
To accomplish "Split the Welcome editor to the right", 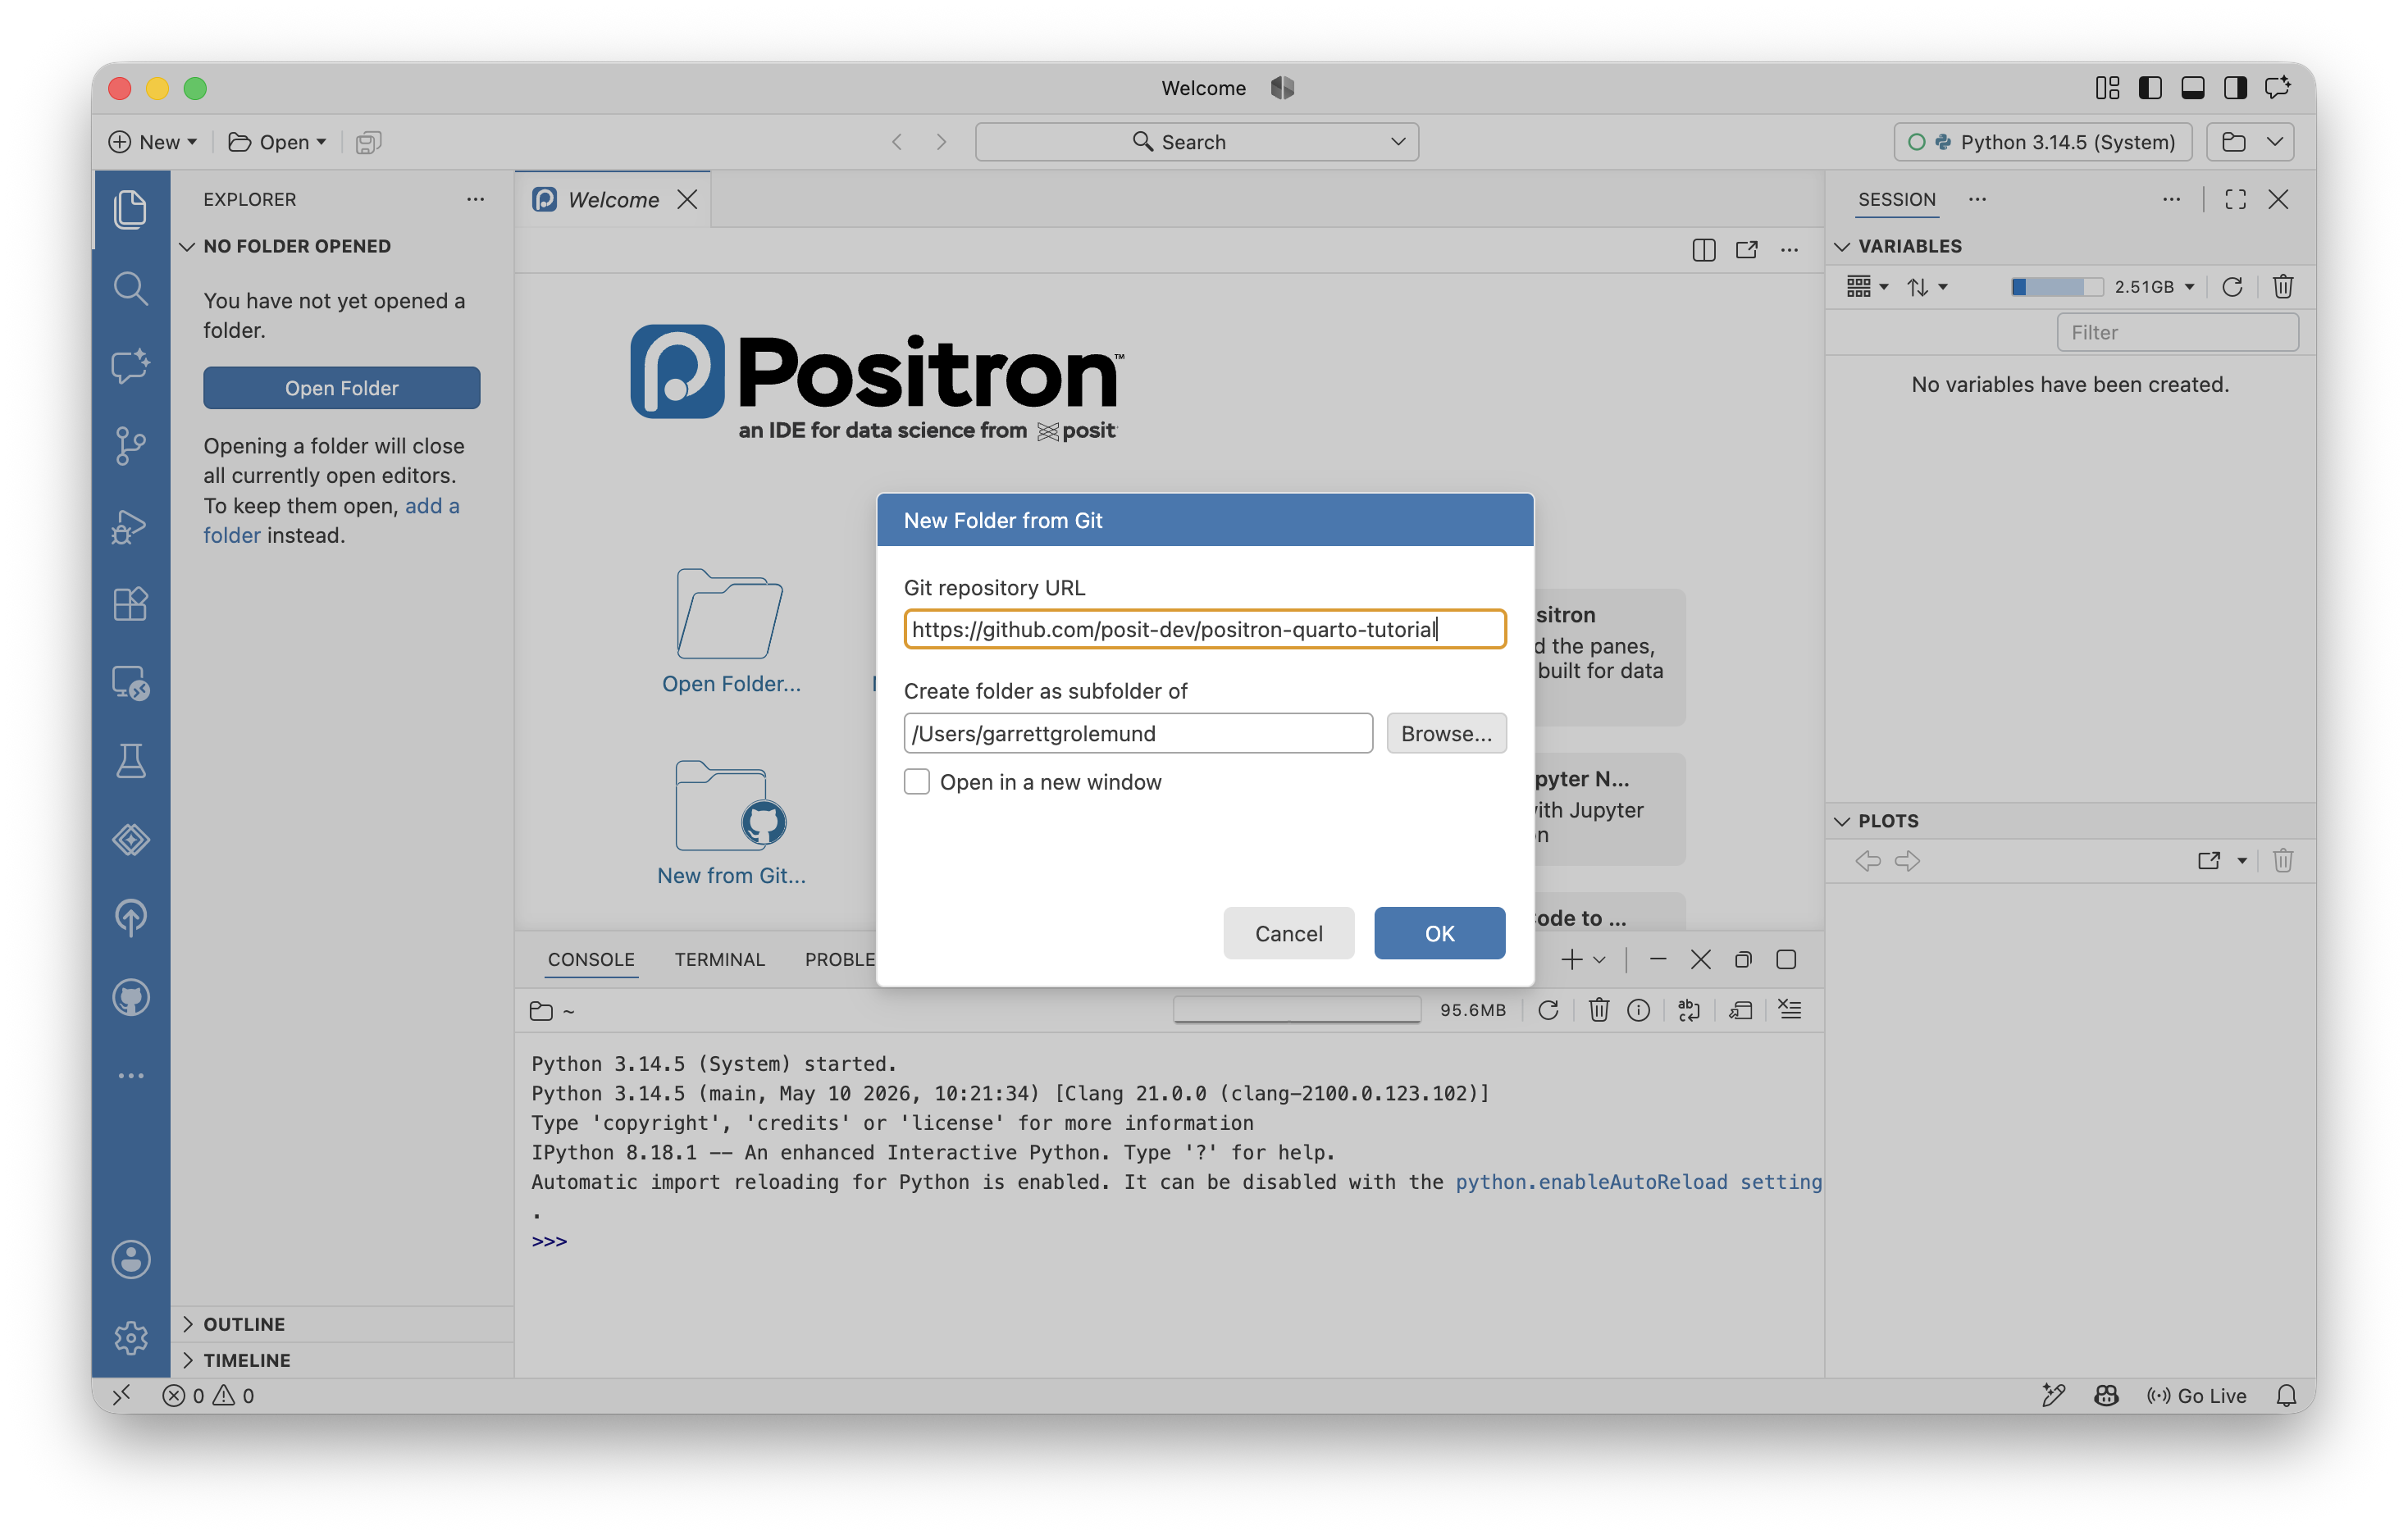I will 1703,250.
